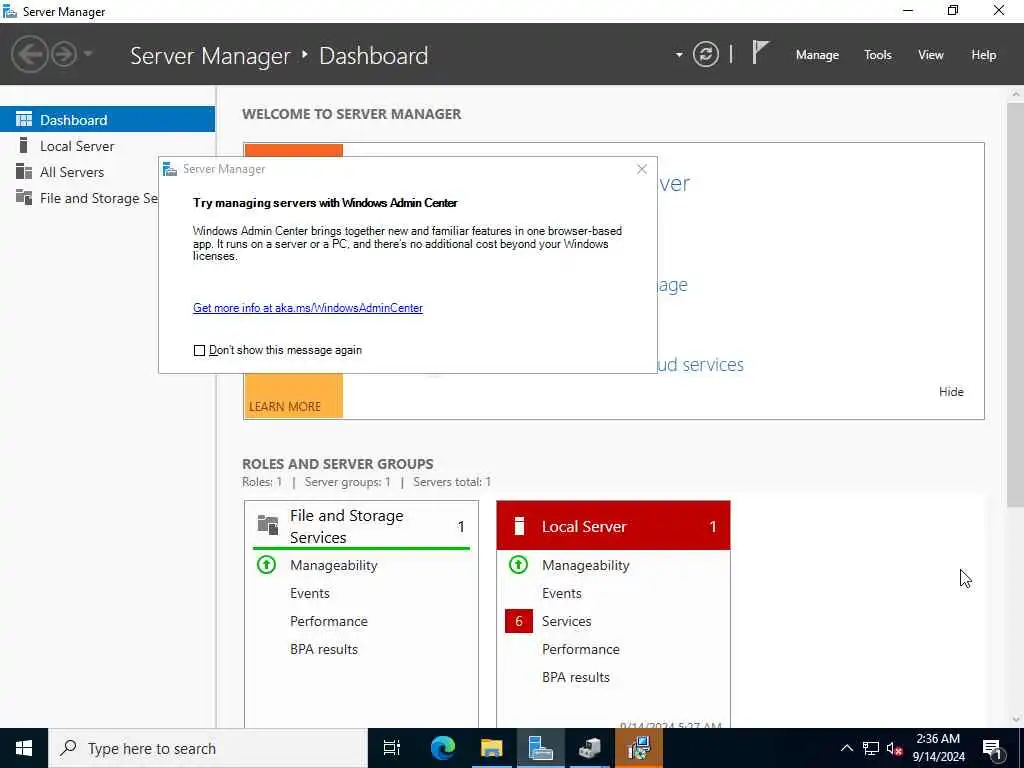Viewport: 1024px width, 768px height.
Task: Click the server tool icon on taskbar
Action: [x=590, y=748]
